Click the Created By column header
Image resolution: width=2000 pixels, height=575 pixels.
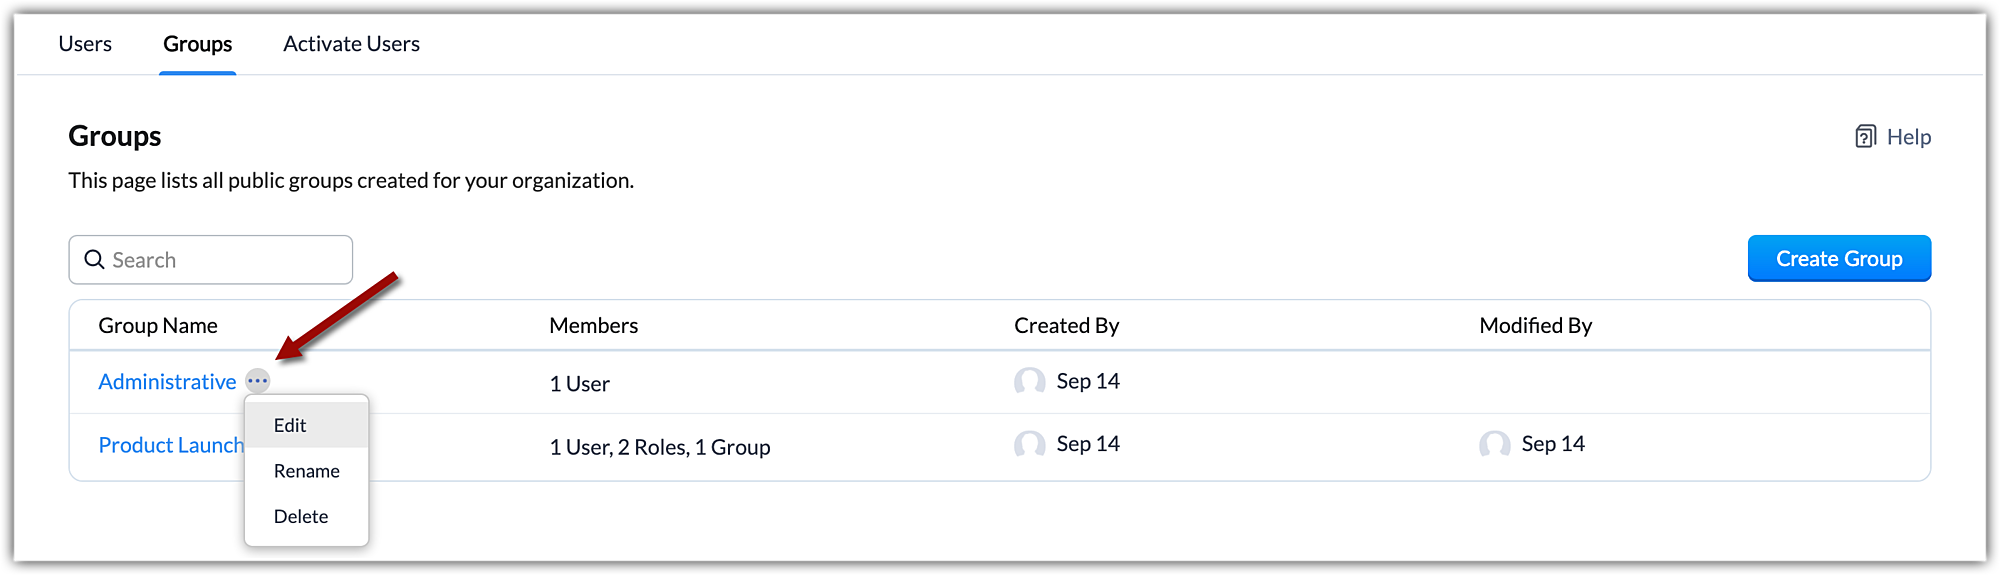[x=1066, y=326]
